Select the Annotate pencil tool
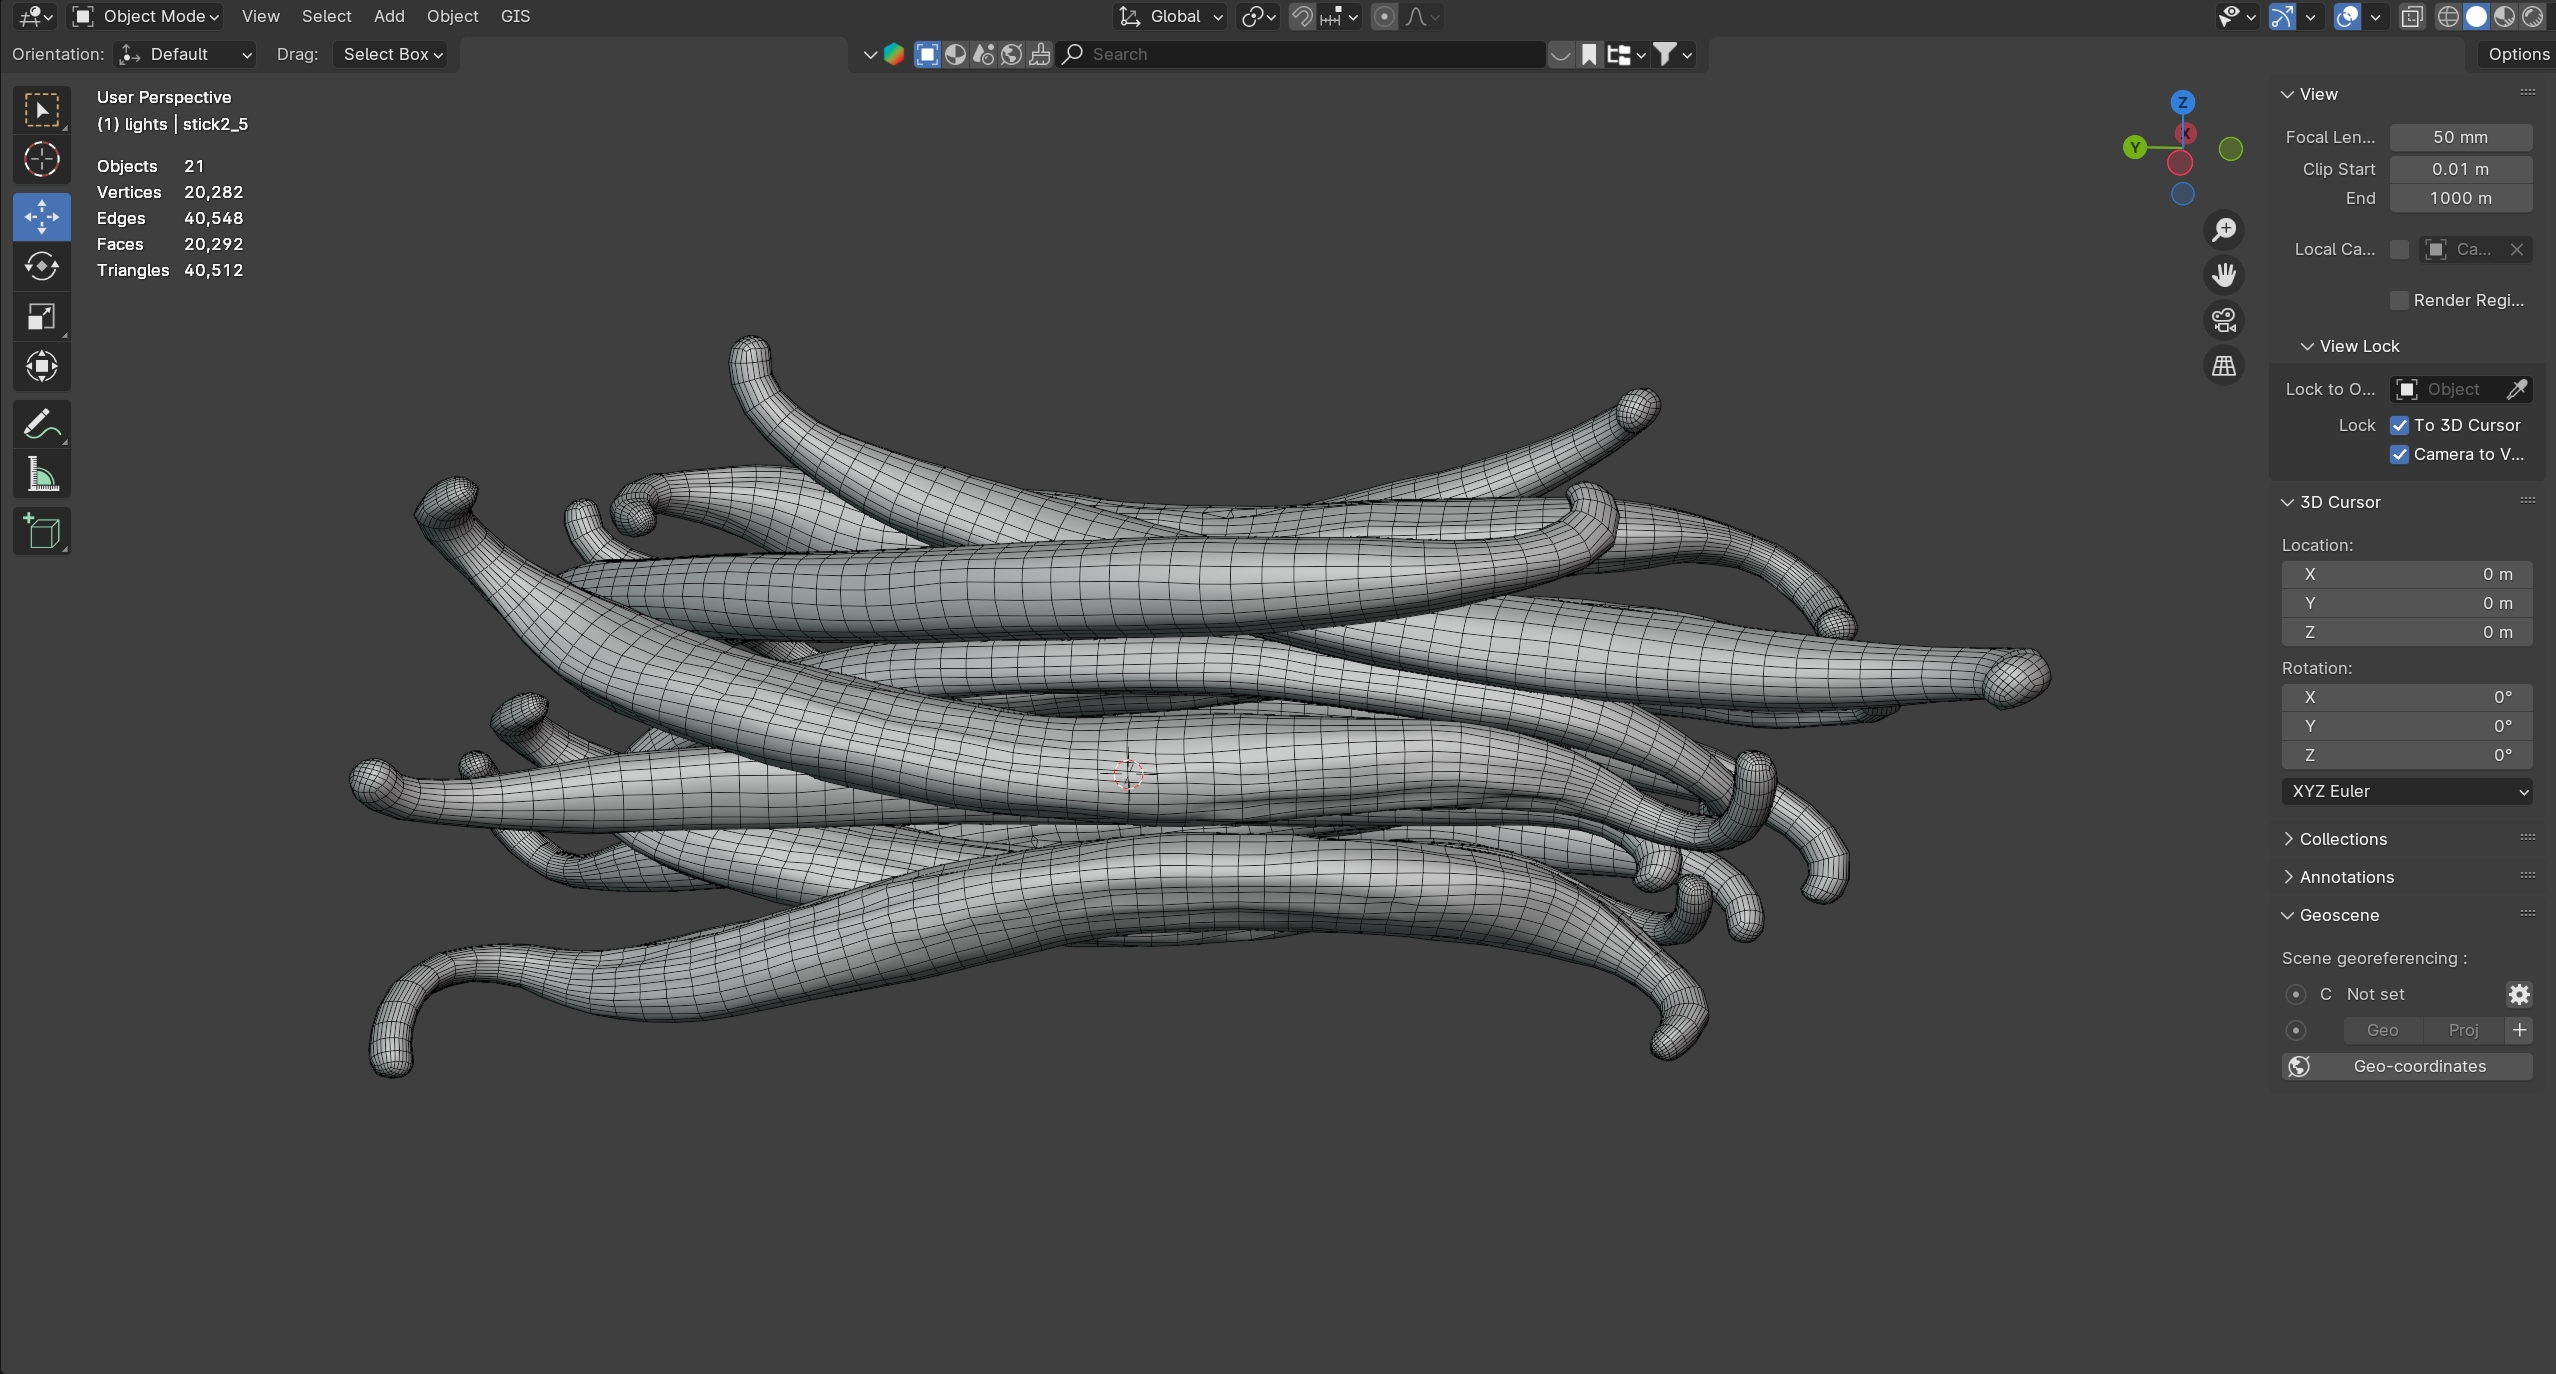Image resolution: width=2556 pixels, height=1374 pixels. coord(42,425)
